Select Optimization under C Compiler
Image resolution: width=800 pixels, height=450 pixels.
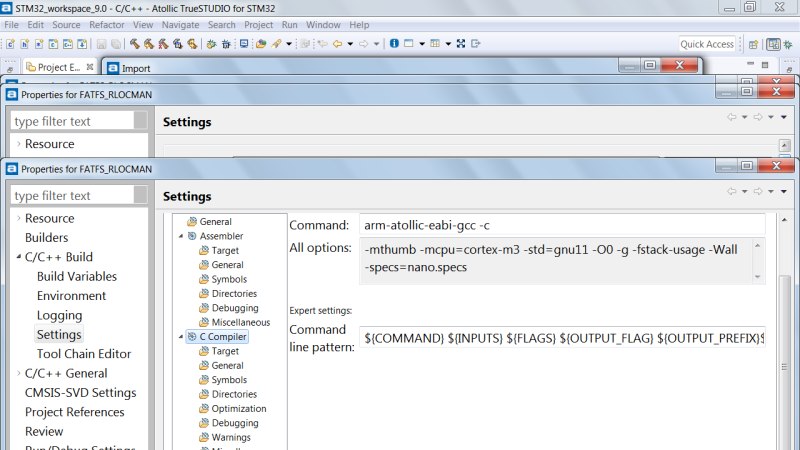(239, 409)
